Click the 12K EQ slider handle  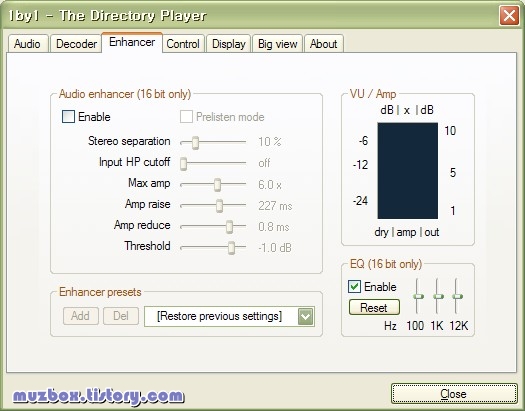[457, 297]
